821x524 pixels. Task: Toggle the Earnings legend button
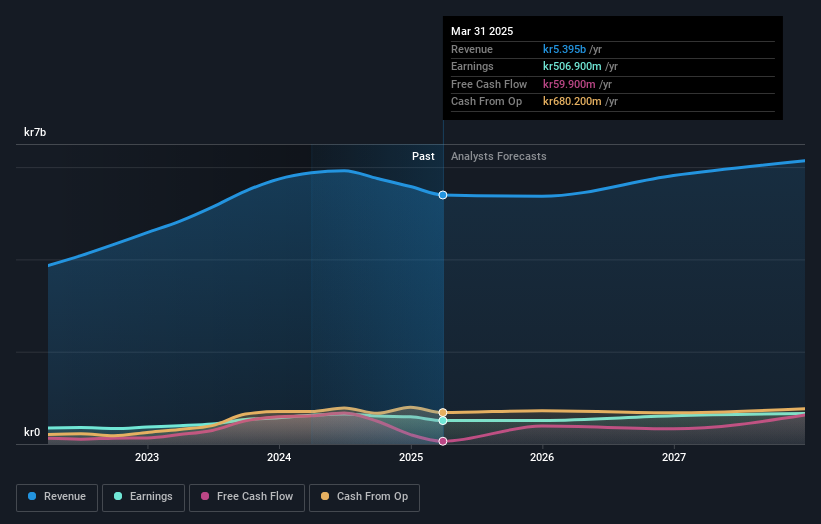point(143,497)
